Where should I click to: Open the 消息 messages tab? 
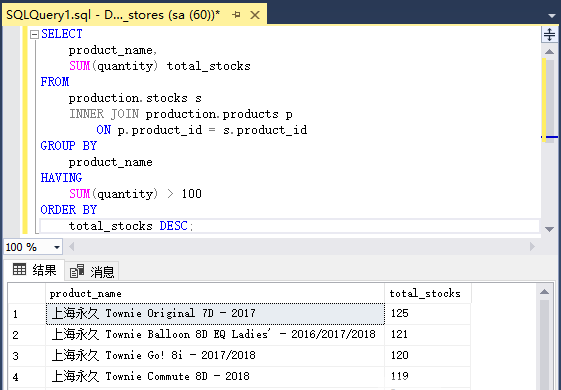(x=92, y=272)
